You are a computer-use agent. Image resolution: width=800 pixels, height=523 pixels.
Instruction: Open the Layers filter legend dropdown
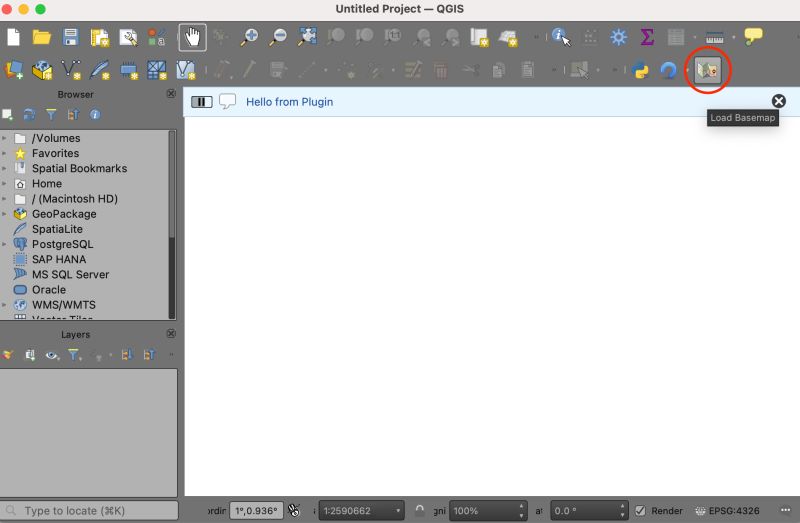click(x=74, y=355)
